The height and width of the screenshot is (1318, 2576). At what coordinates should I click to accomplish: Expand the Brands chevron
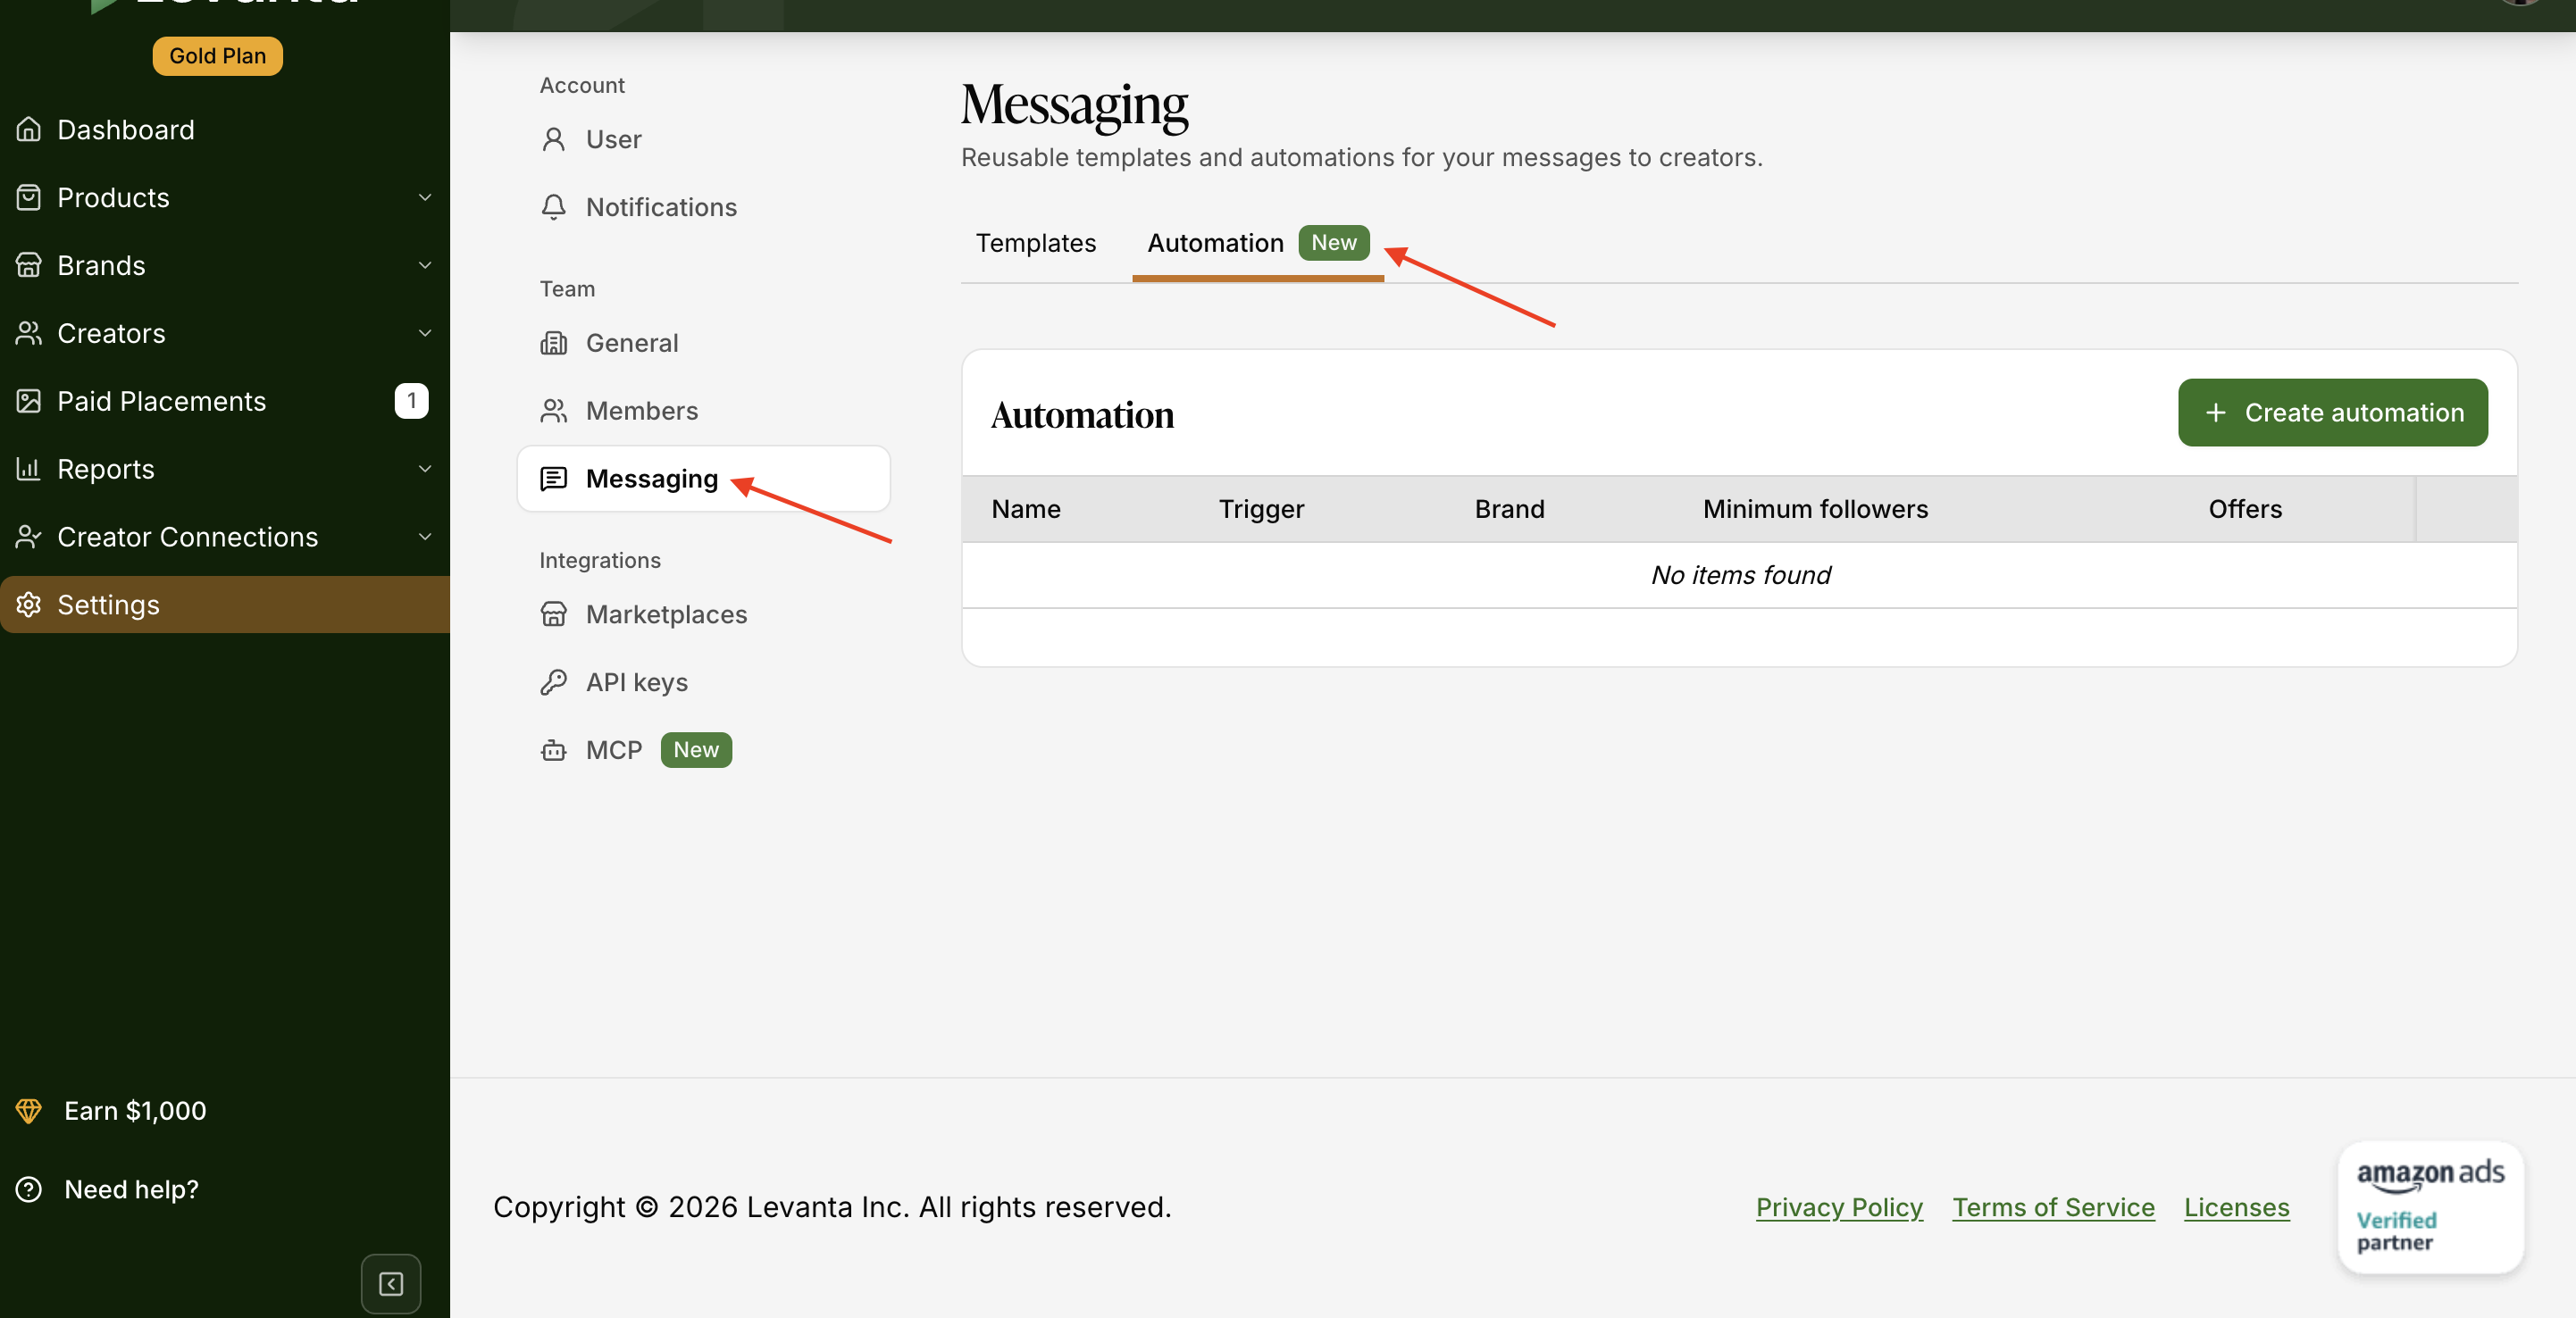tap(425, 265)
